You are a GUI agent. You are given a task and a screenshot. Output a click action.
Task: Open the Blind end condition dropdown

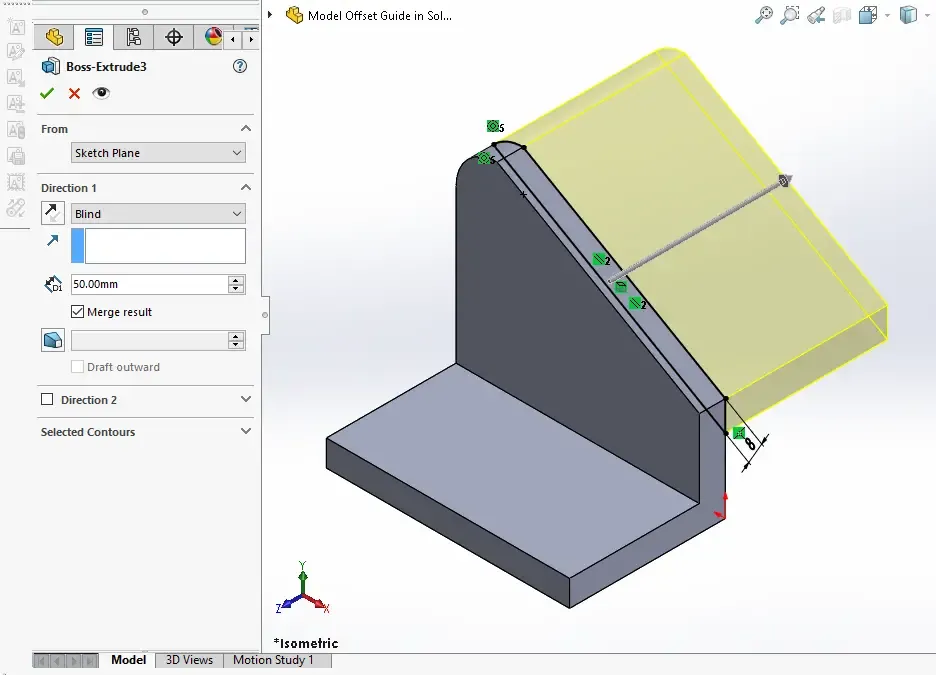coord(158,214)
